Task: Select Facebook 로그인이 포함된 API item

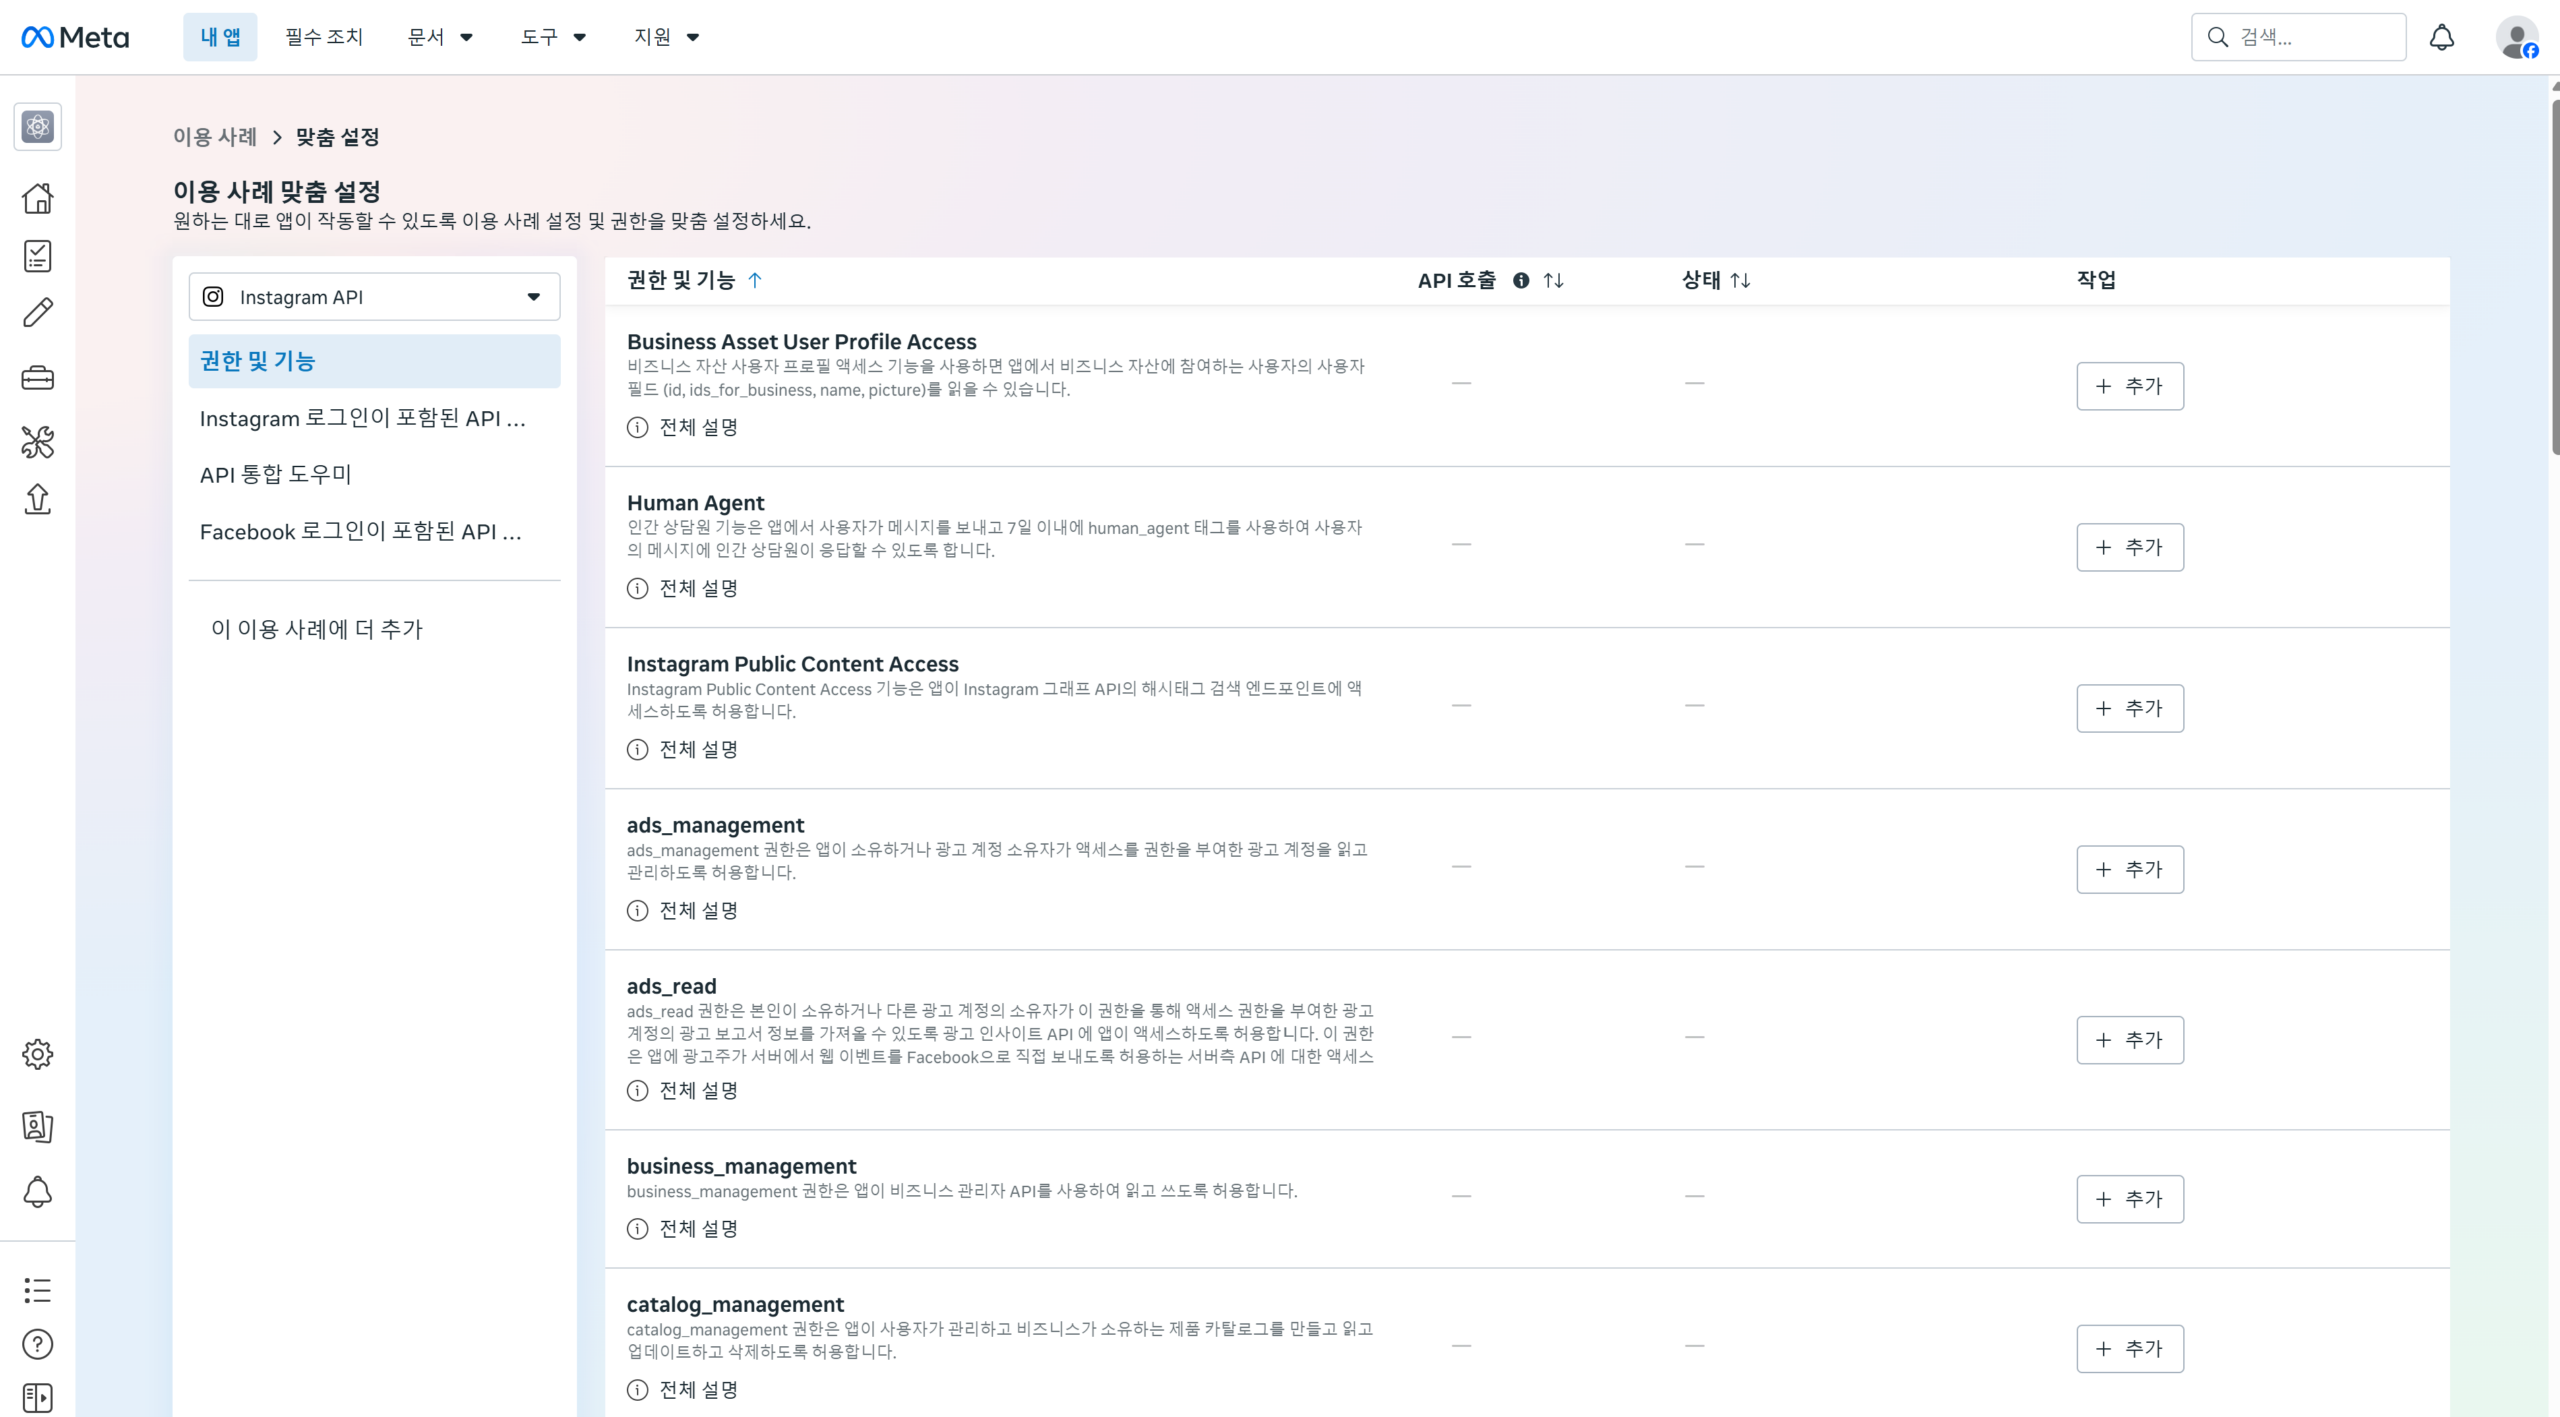Action: [374, 531]
